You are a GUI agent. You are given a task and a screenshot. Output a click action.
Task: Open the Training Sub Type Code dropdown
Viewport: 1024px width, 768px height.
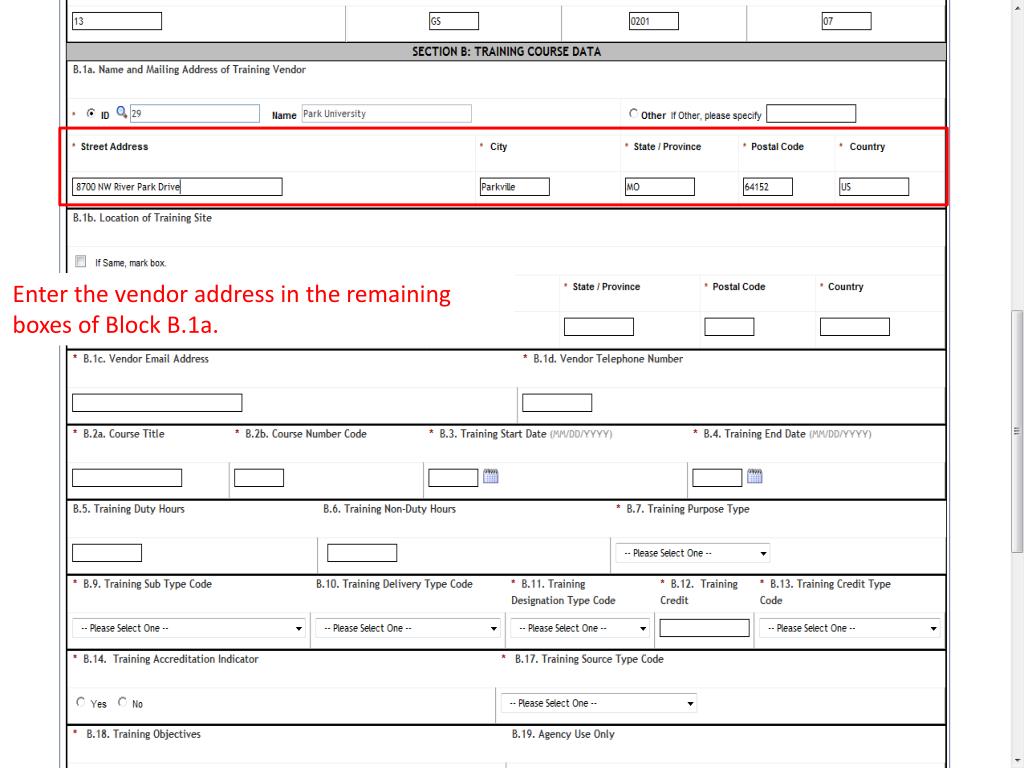click(x=189, y=628)
